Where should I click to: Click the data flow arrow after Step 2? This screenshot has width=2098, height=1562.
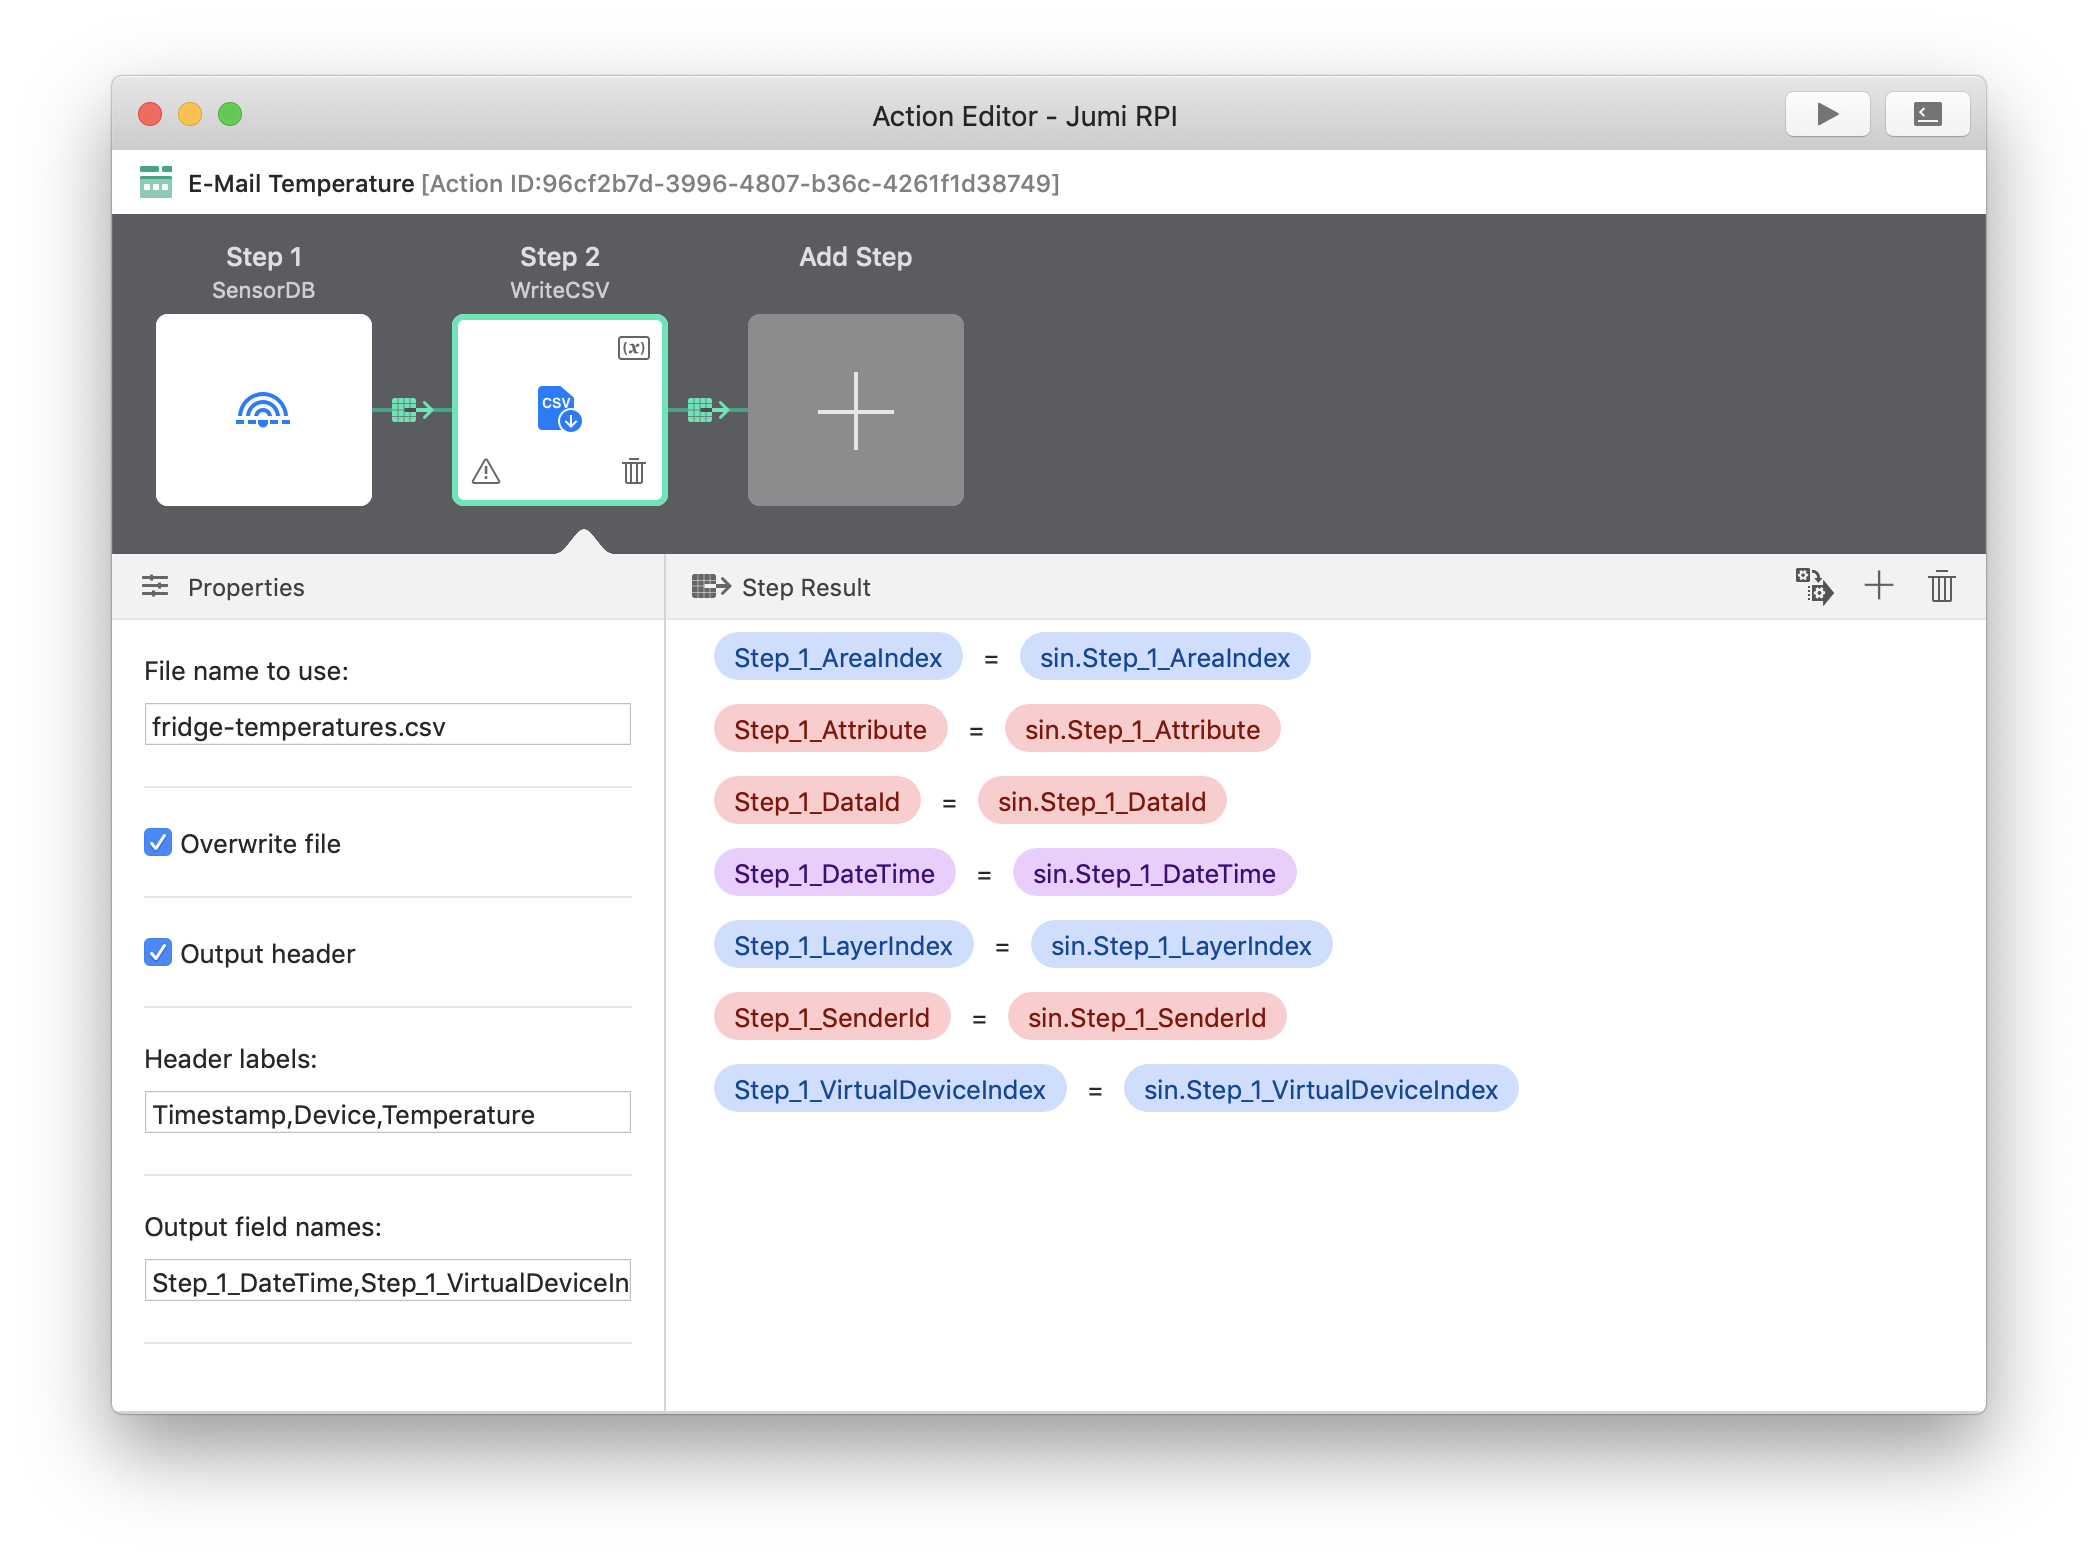[708, 409]
